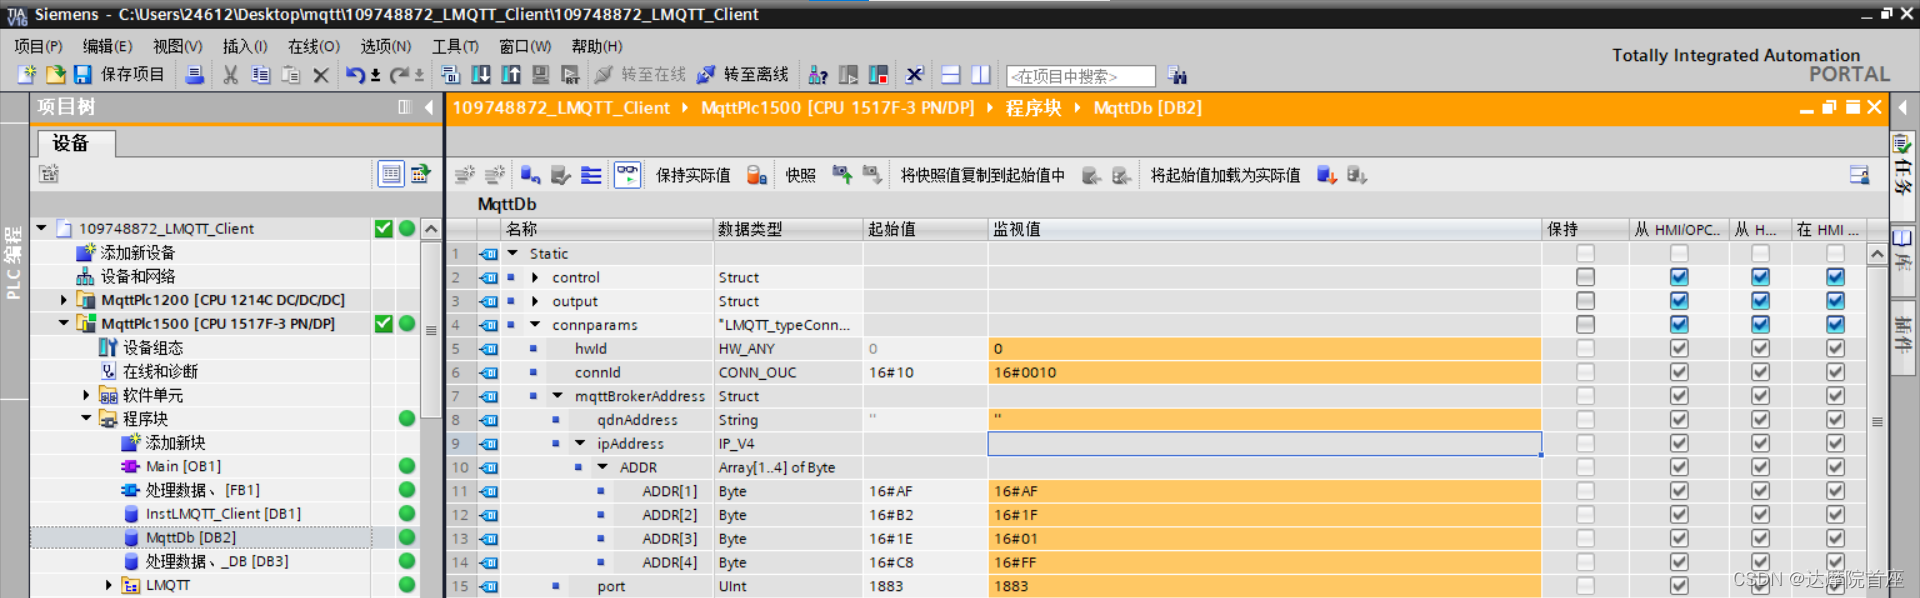Image resolution: width=1920 pixels, height=598 pixels.
Task: Collapse the connparams row
Action: 535,324
